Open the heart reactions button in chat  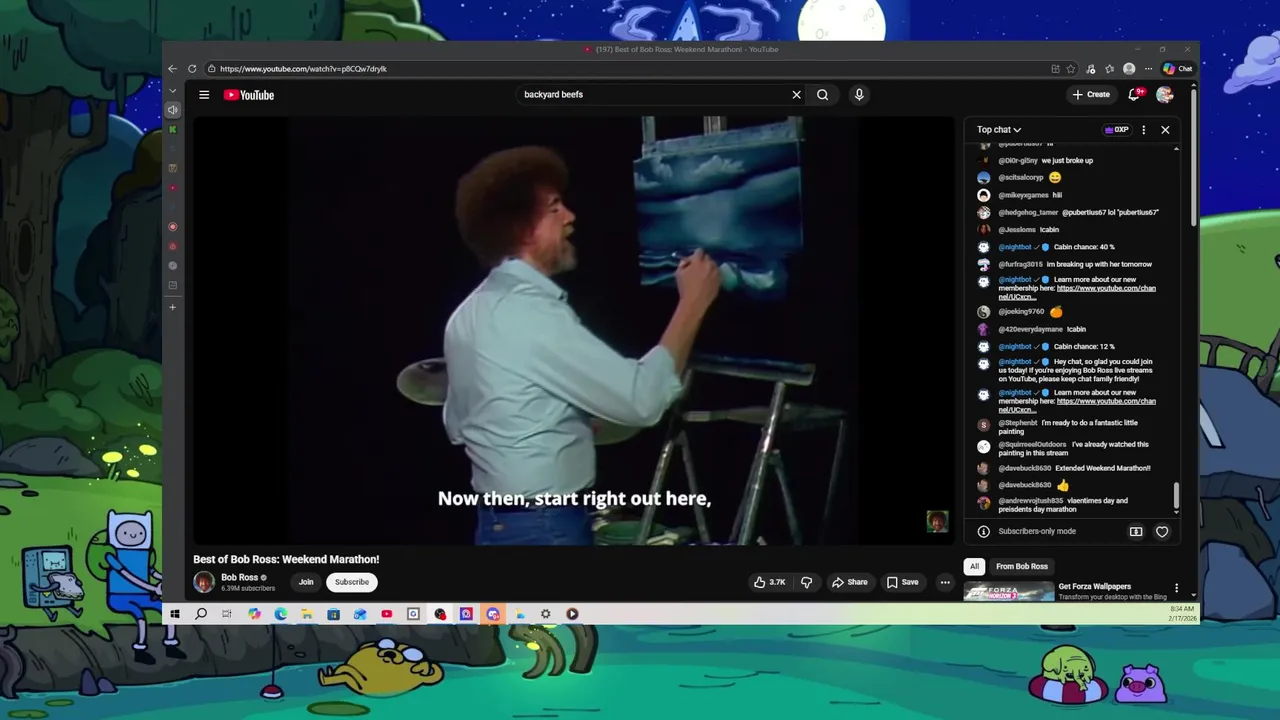[x=1162, y=532]
